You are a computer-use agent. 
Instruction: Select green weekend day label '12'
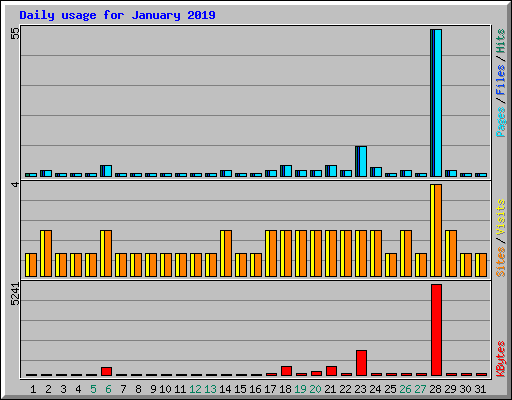click(x=195, y=389)
